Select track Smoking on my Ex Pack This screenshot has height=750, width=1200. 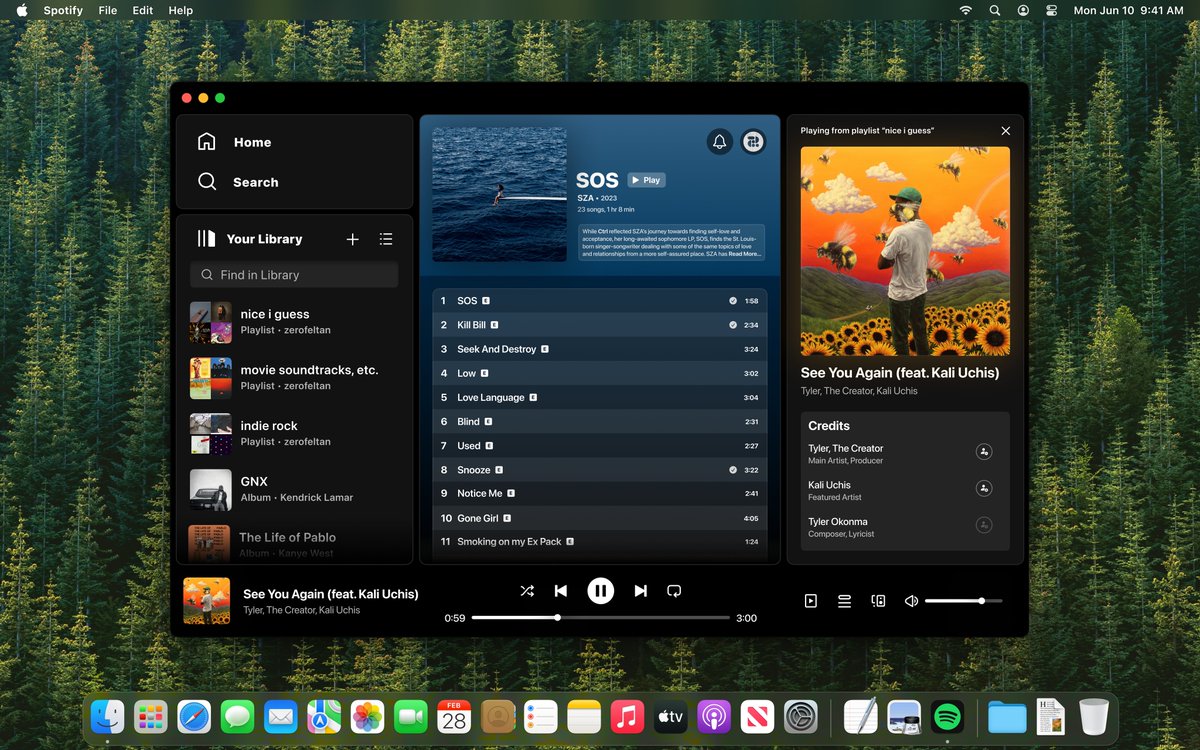pyautogui.click(x=600, y=541)
